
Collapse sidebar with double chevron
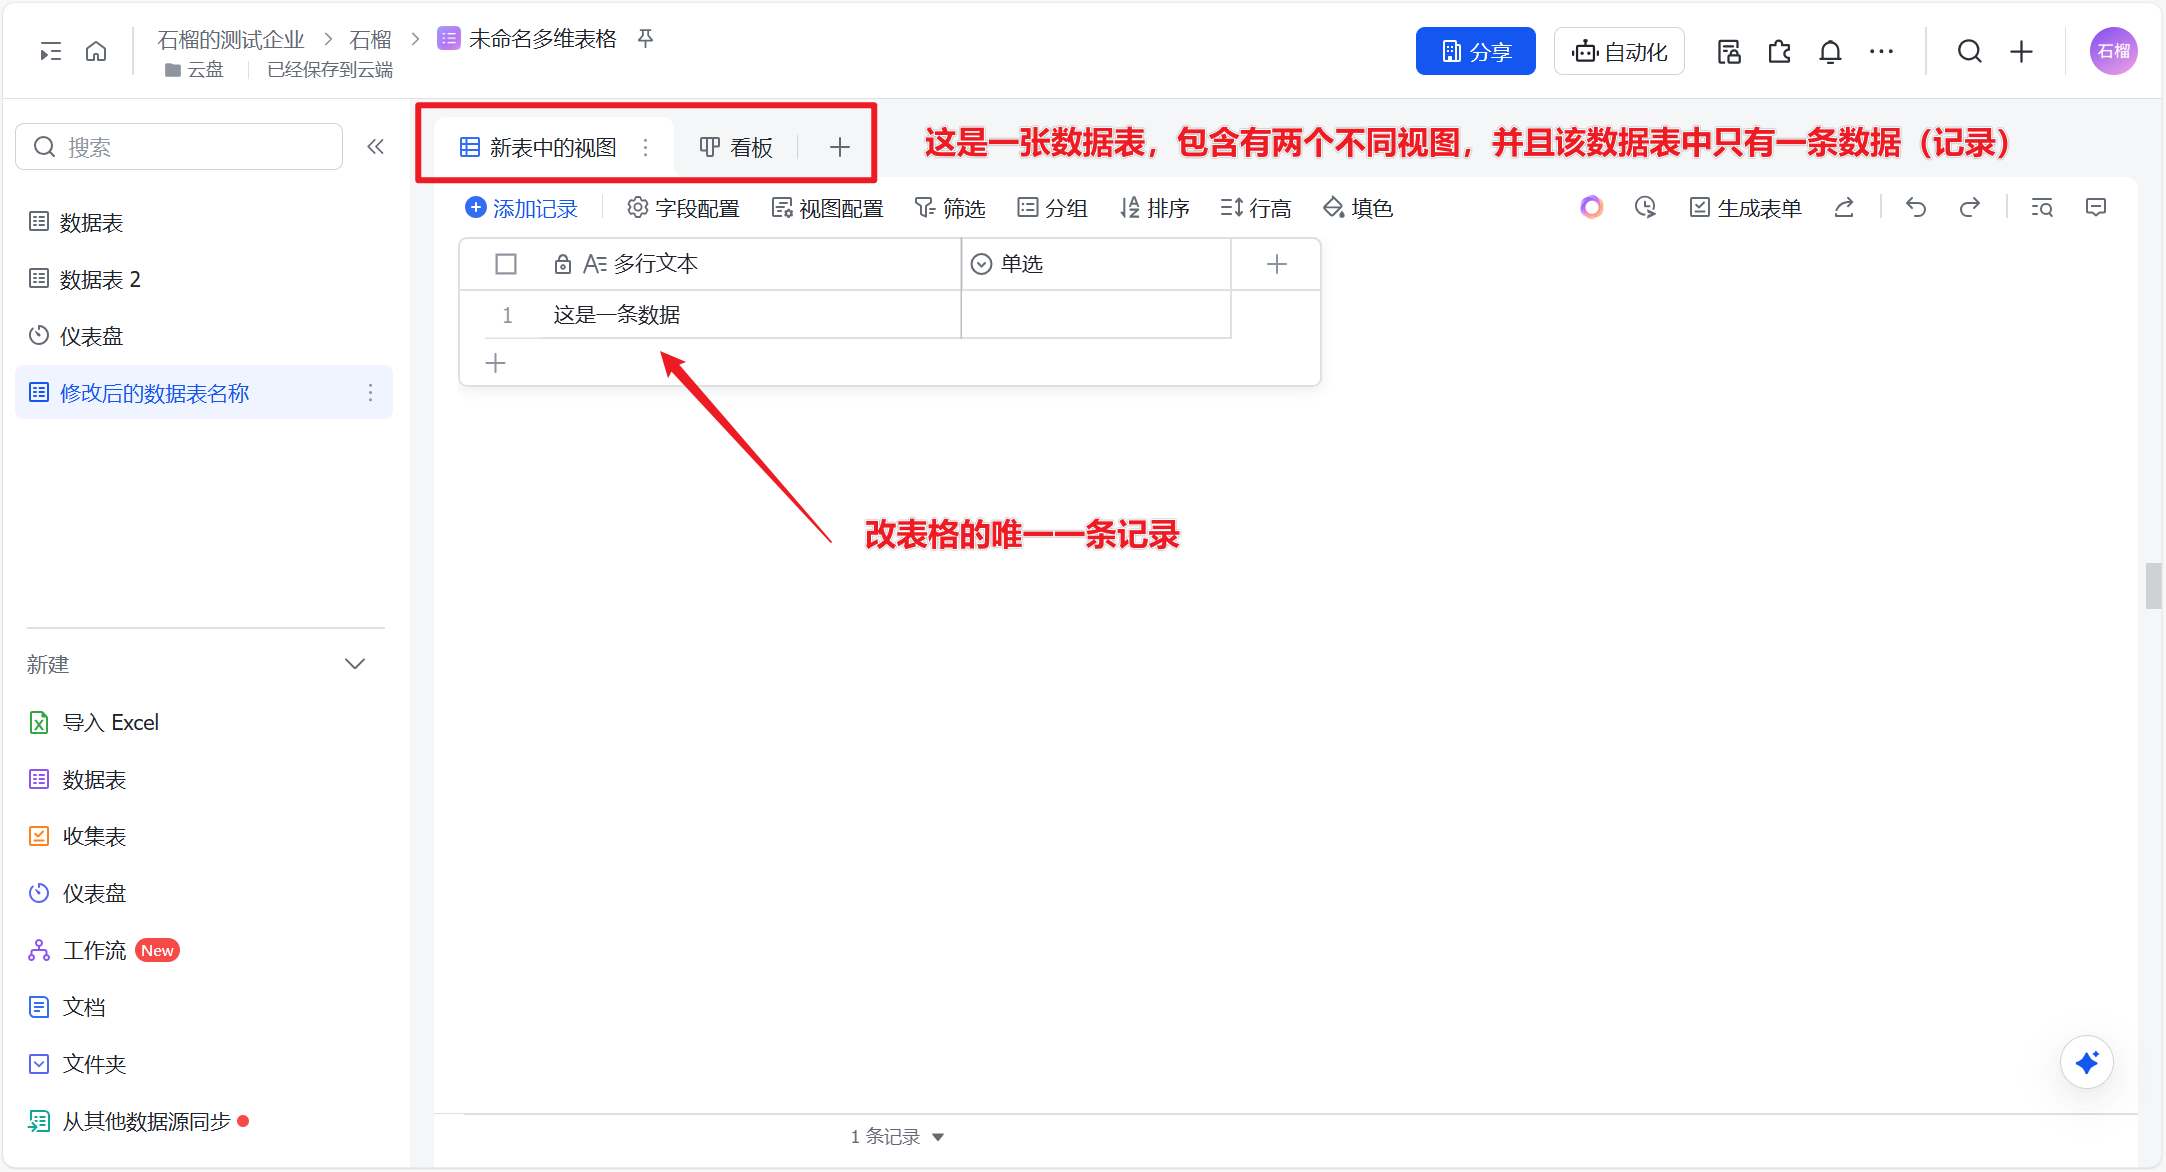pos(375,147)
